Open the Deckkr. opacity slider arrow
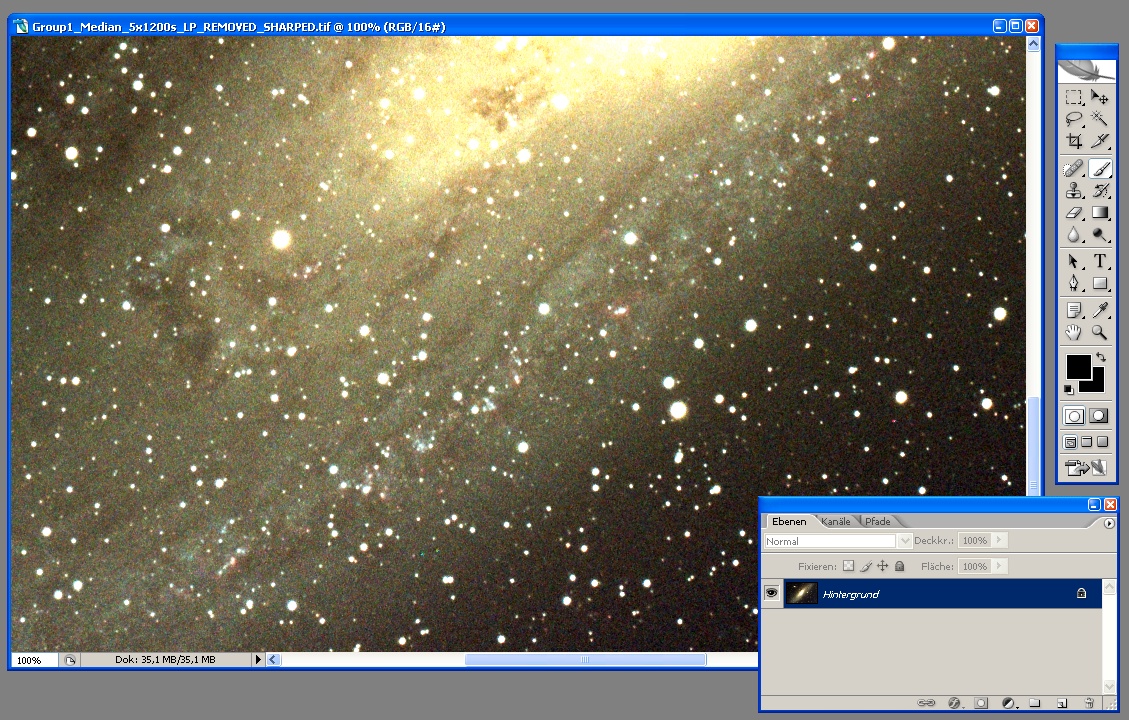The height and width of the screenshot is (720, 1129). [x=999, y=540]
